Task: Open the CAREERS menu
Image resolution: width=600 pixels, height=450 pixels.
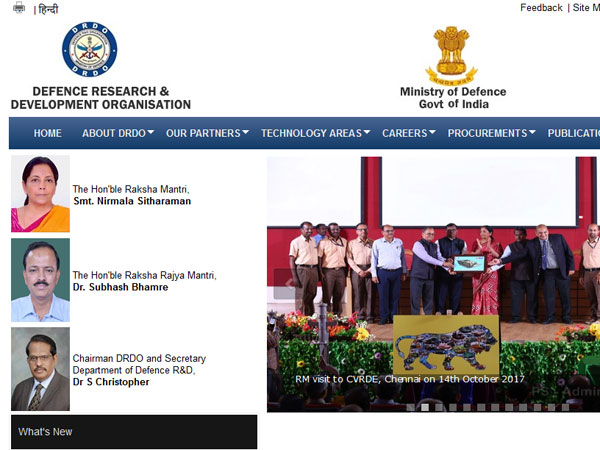Action: point(409,133)
